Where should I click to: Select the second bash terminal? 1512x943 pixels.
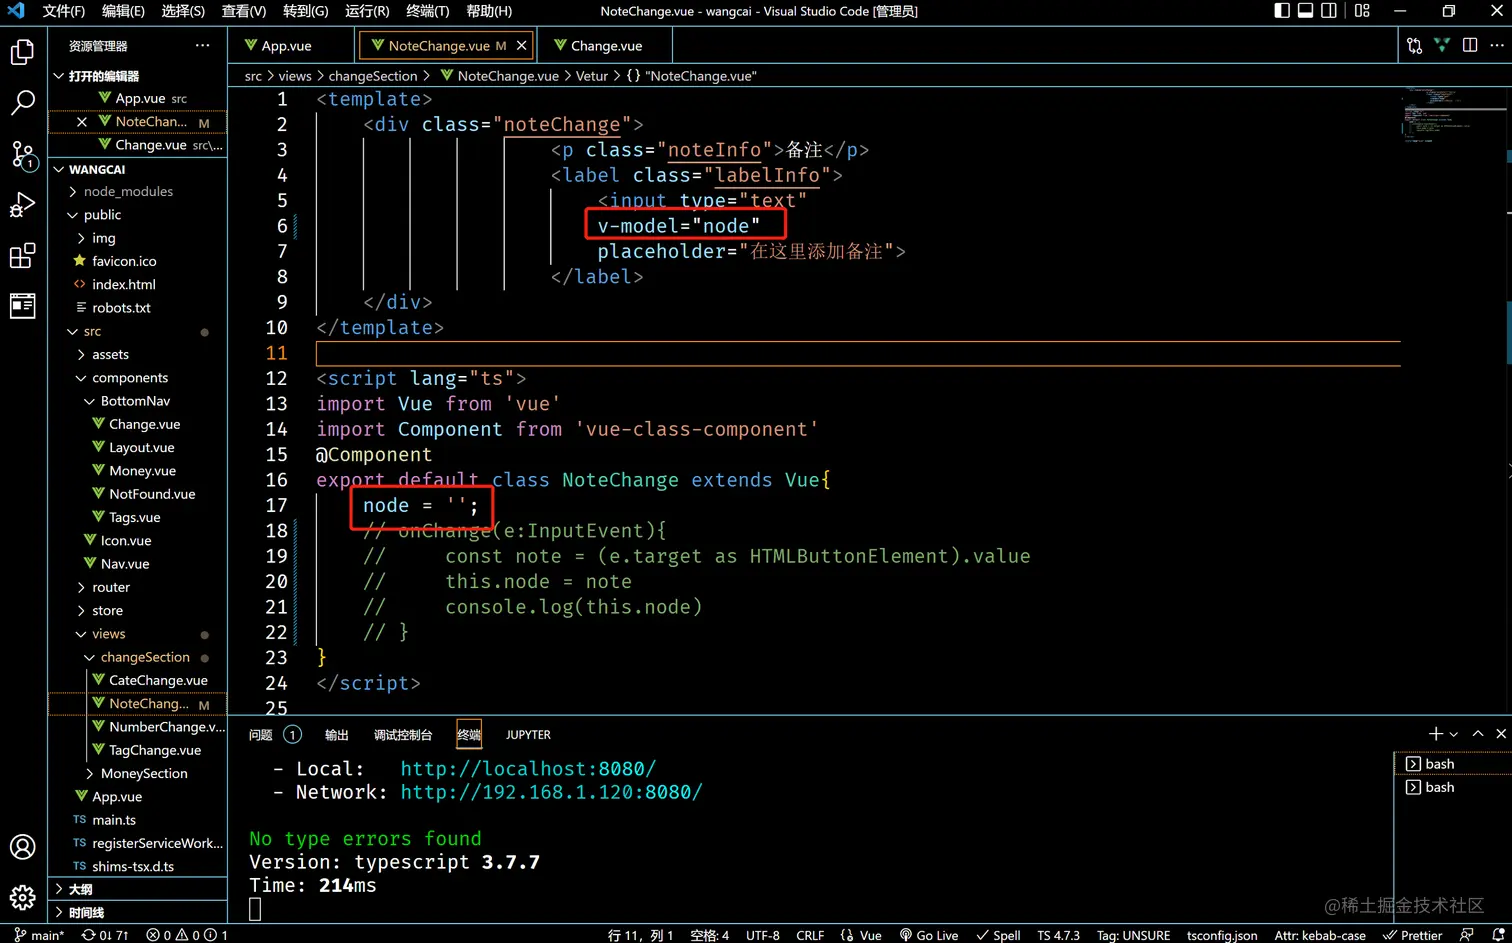coord(1452,787)
